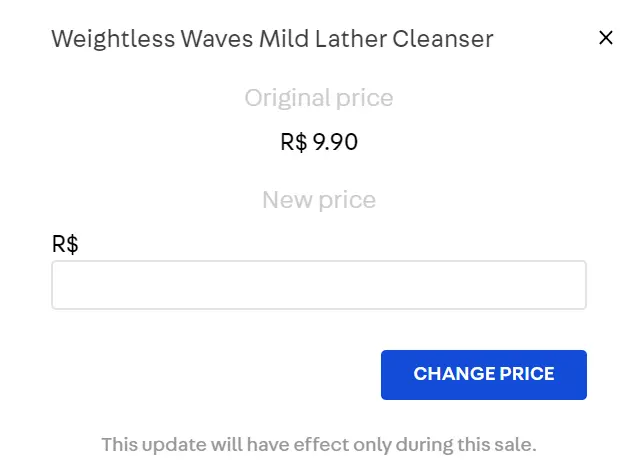637x476 pixels.
Task: Click the word Cleanser in the dialog title
Action: pyautogui.click(x=445, y=39)
